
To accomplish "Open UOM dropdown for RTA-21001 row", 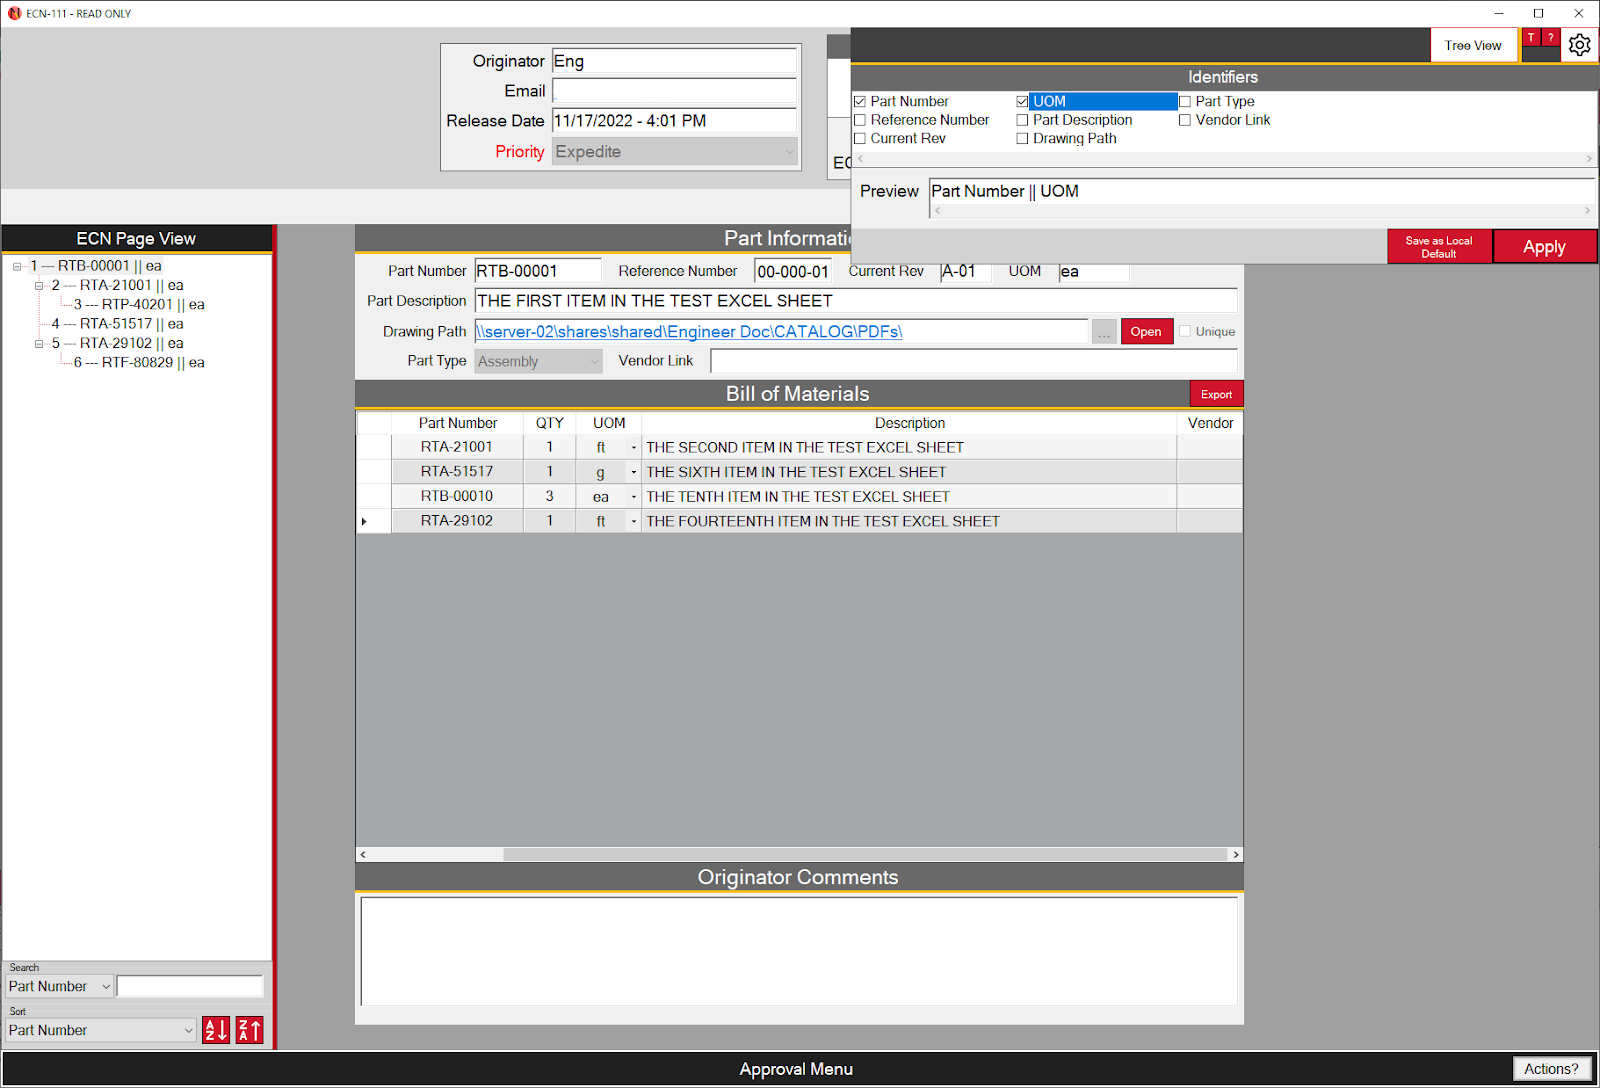I will click(x=633, y=448).
